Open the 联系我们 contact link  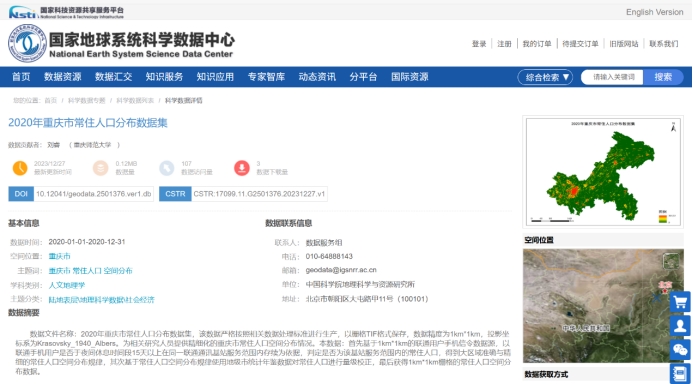663,44
